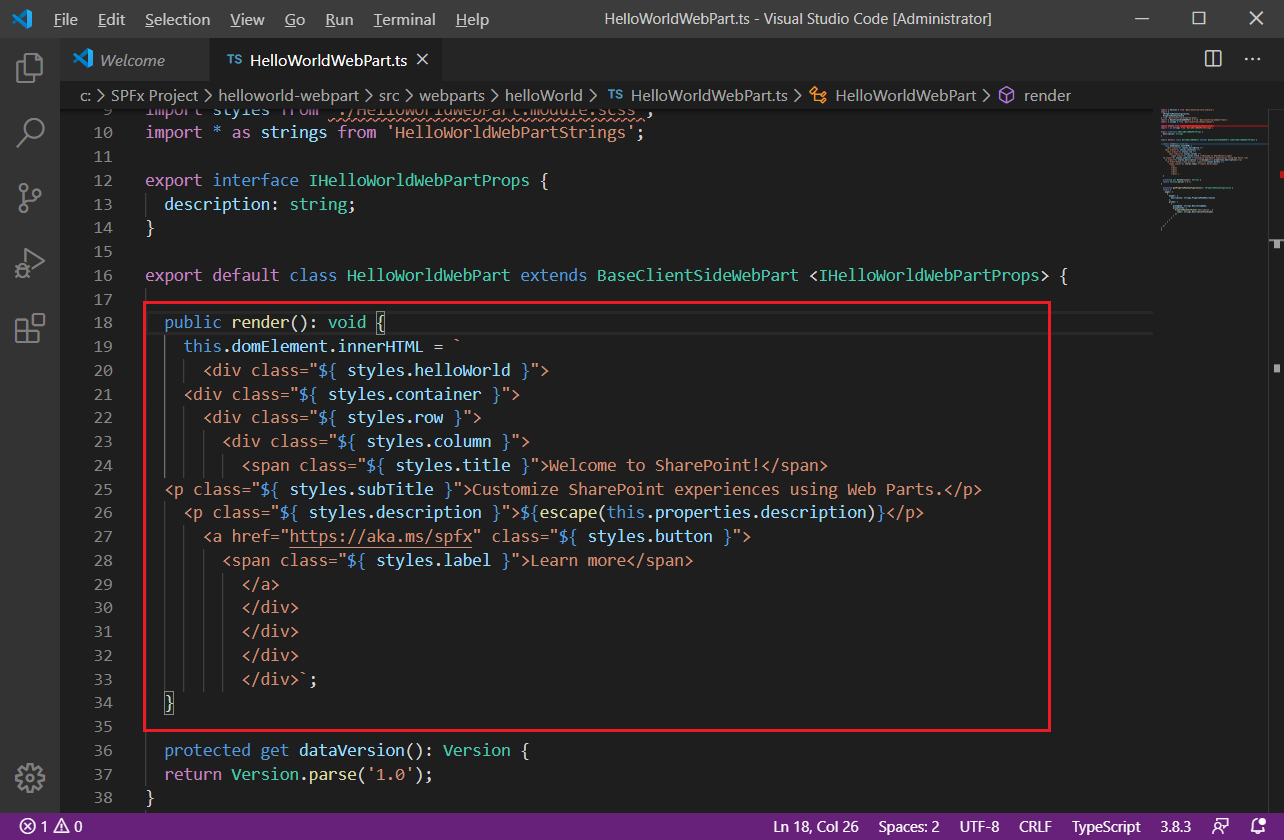Split the editor to the right
The height and width of the screenshot is (840, 1284).
pyautogui.click(x=1213, y=59)
